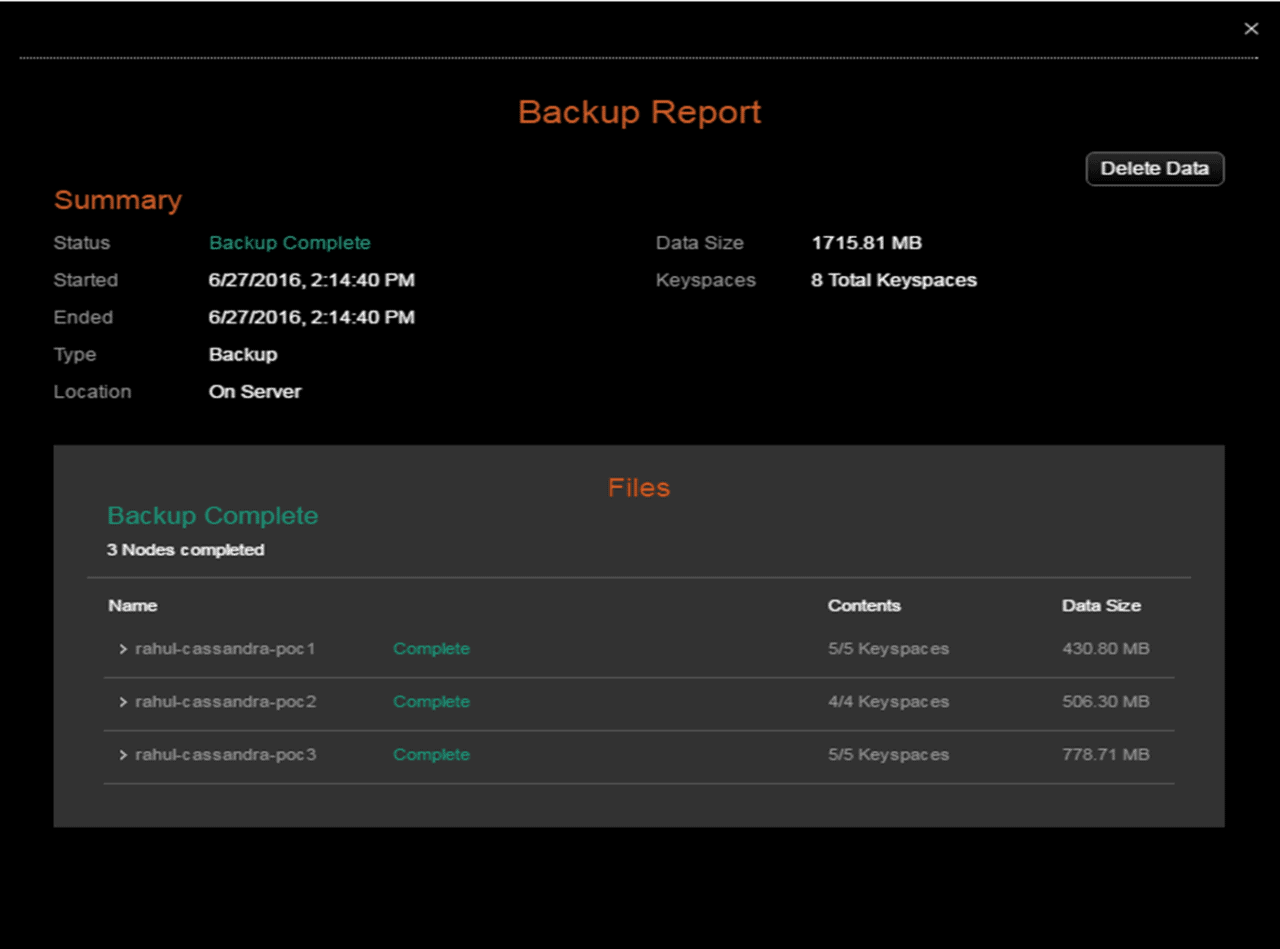1280x949 pixels.
Task: Click the 5/5 Keyspaces entry for poc1
Action: click(x=888, y=649)
